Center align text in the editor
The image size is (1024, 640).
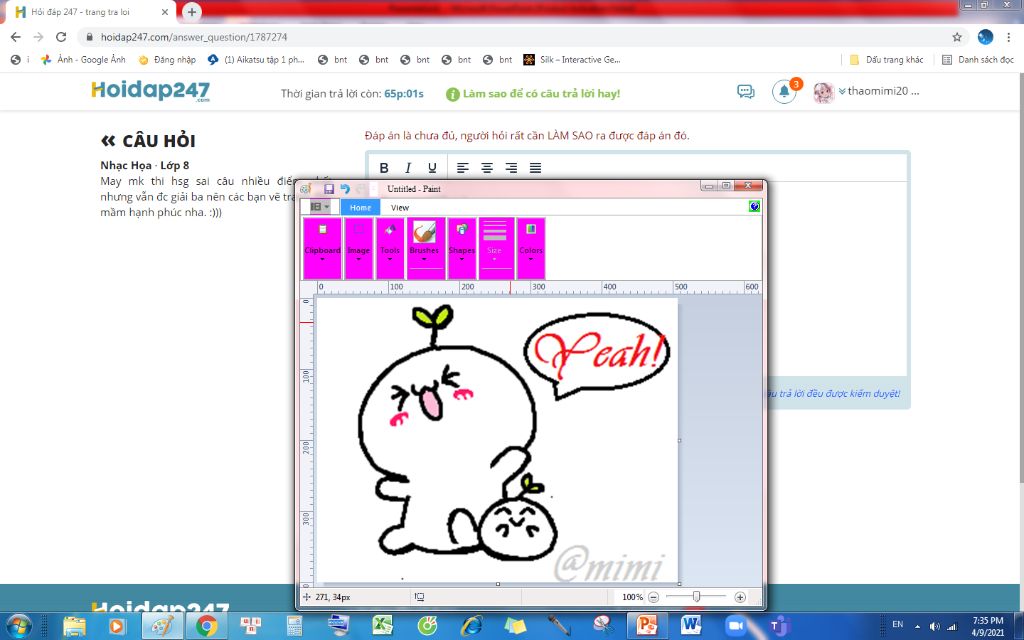487,168
